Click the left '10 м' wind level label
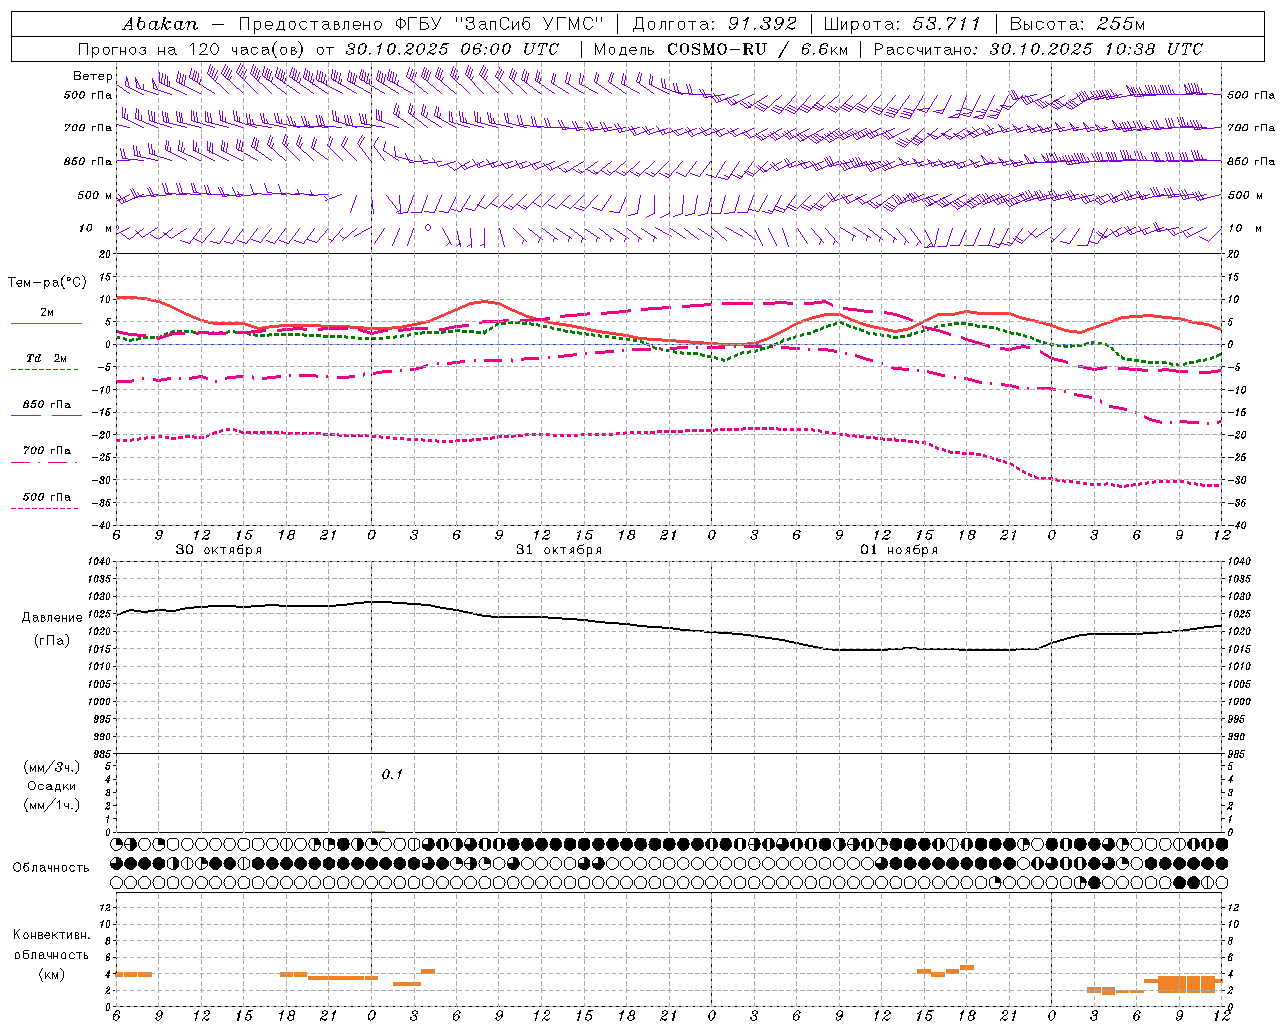This screenshot has width=1280, height=1024. click(95, 229)
